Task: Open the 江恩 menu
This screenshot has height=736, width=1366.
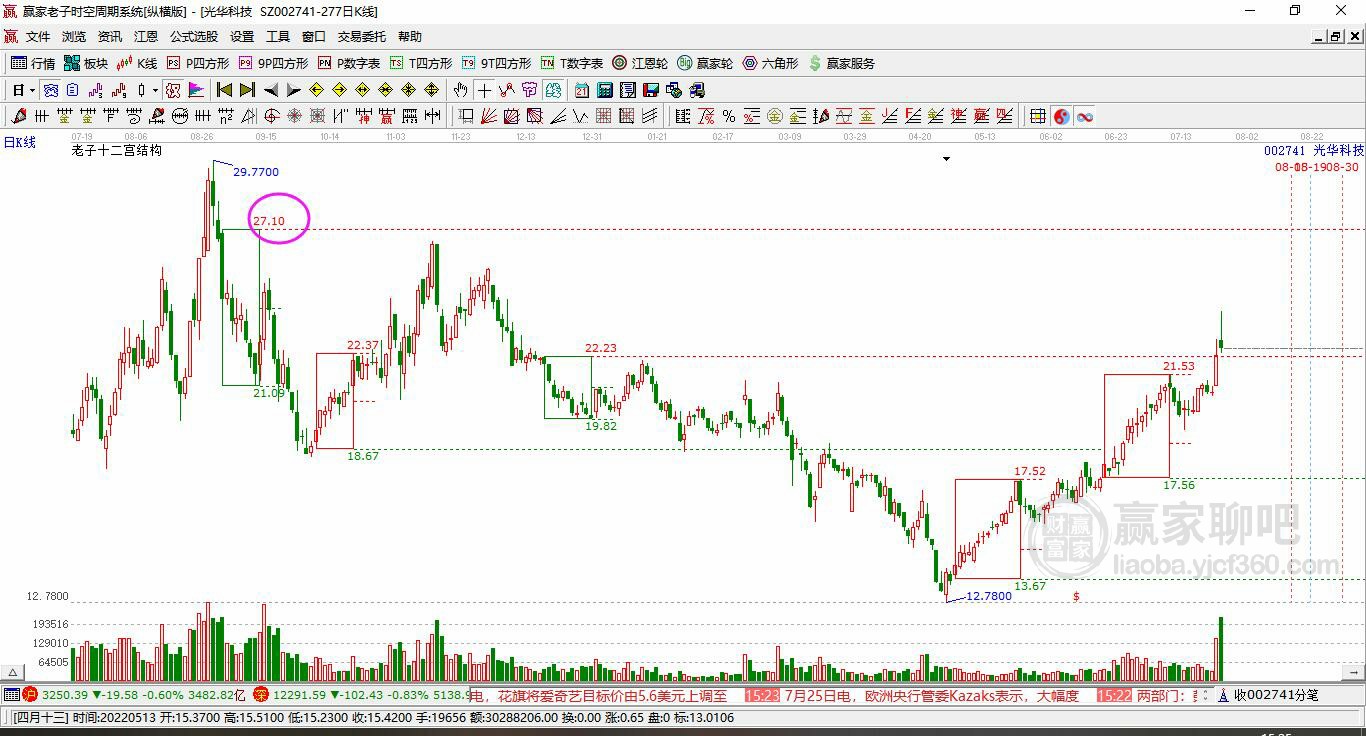Action: (146, 37)
